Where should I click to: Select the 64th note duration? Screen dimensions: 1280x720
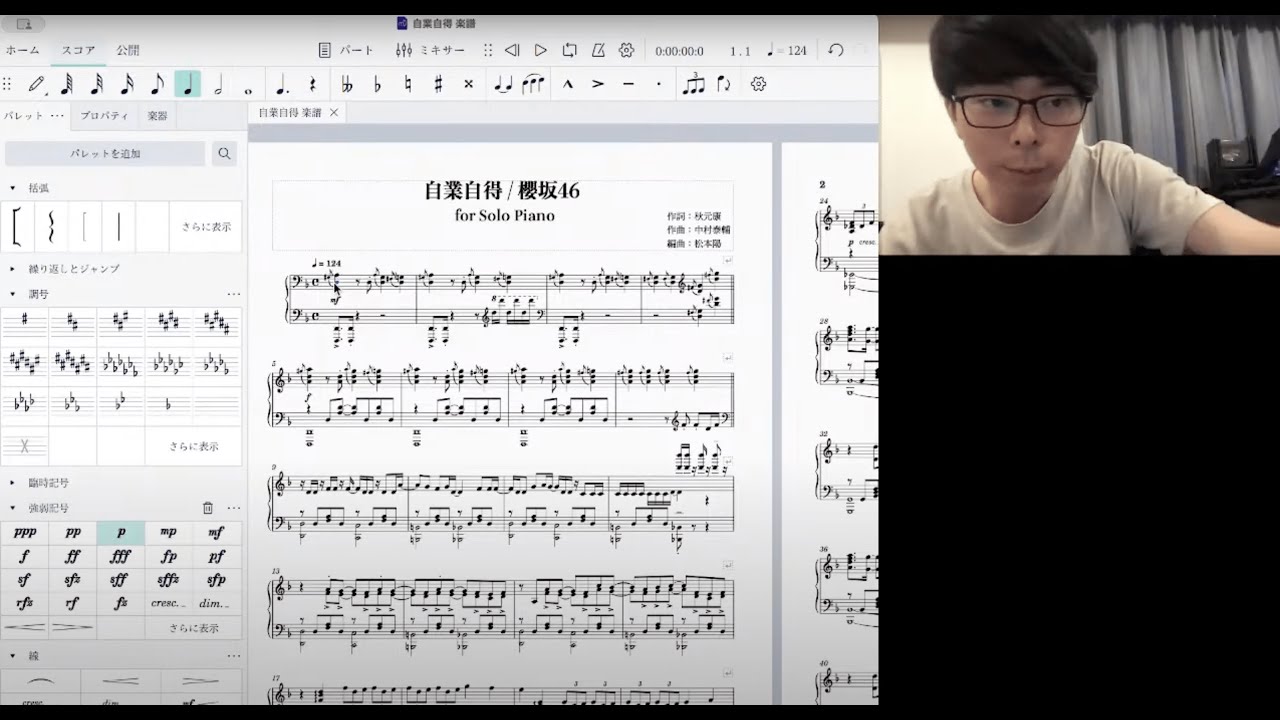coord(67,84)
